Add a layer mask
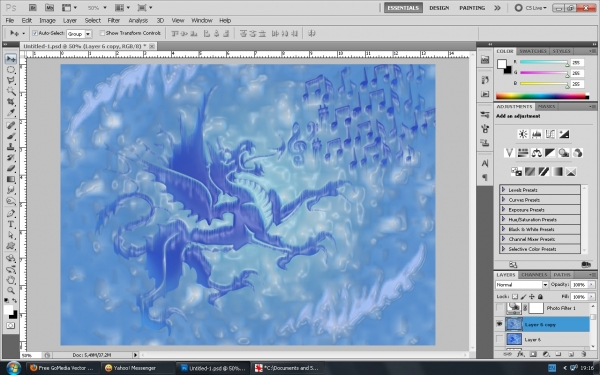600x375 pixels. pos(533,354)
